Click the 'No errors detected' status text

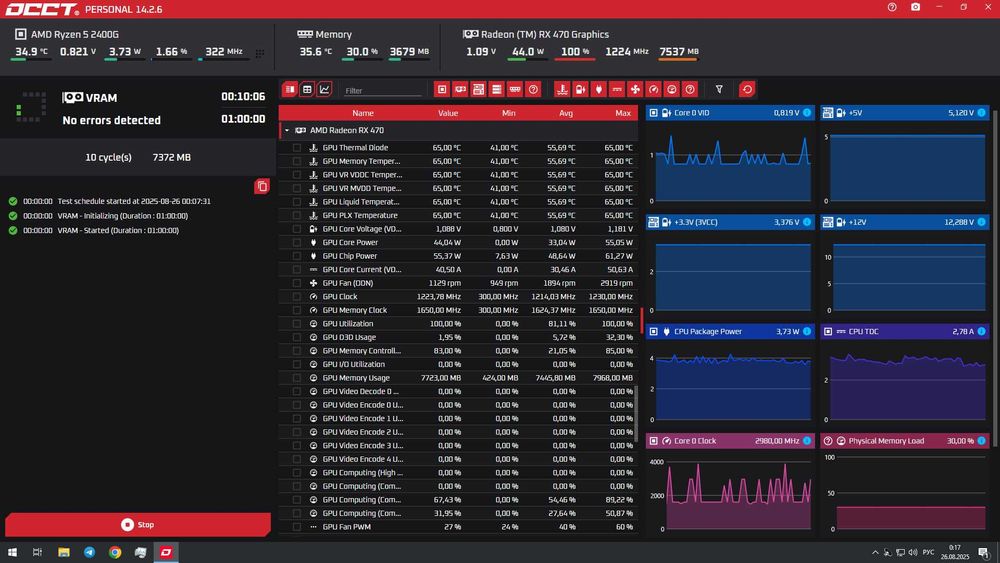click(x=112, y=120)
